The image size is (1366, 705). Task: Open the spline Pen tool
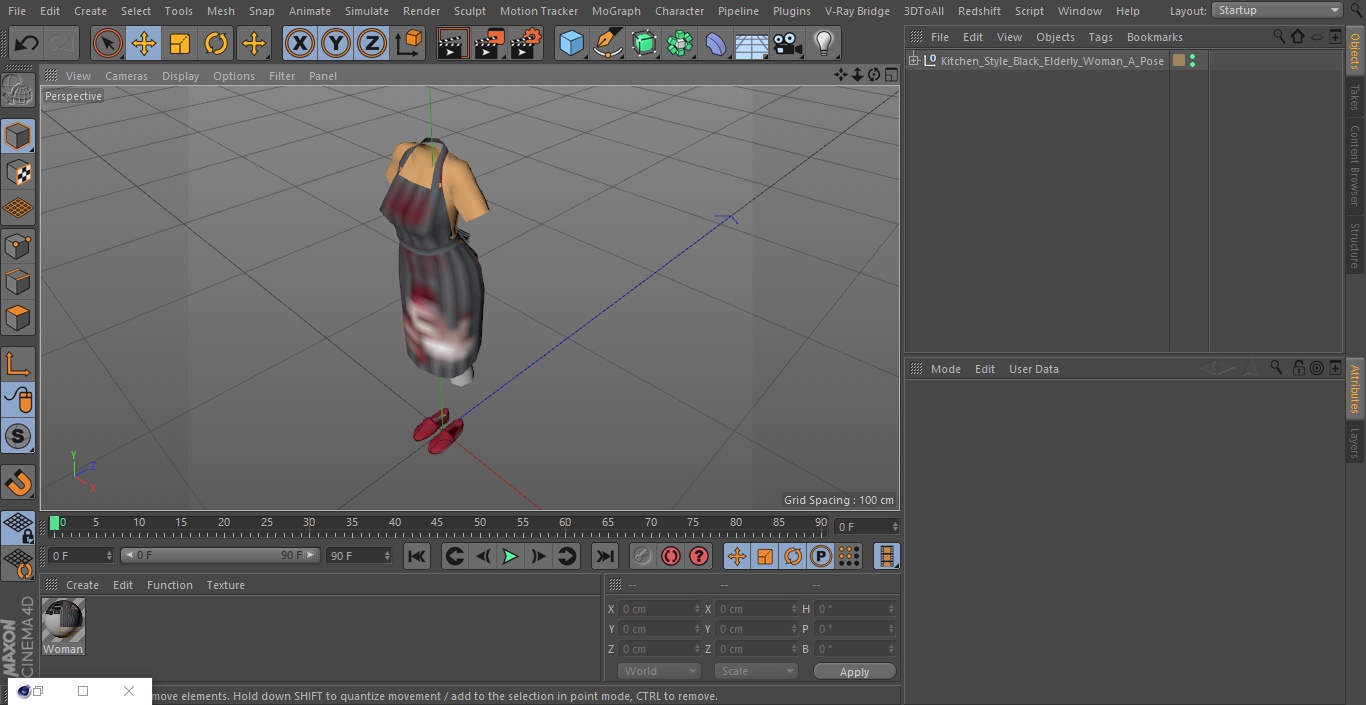[x=607, y=43]
